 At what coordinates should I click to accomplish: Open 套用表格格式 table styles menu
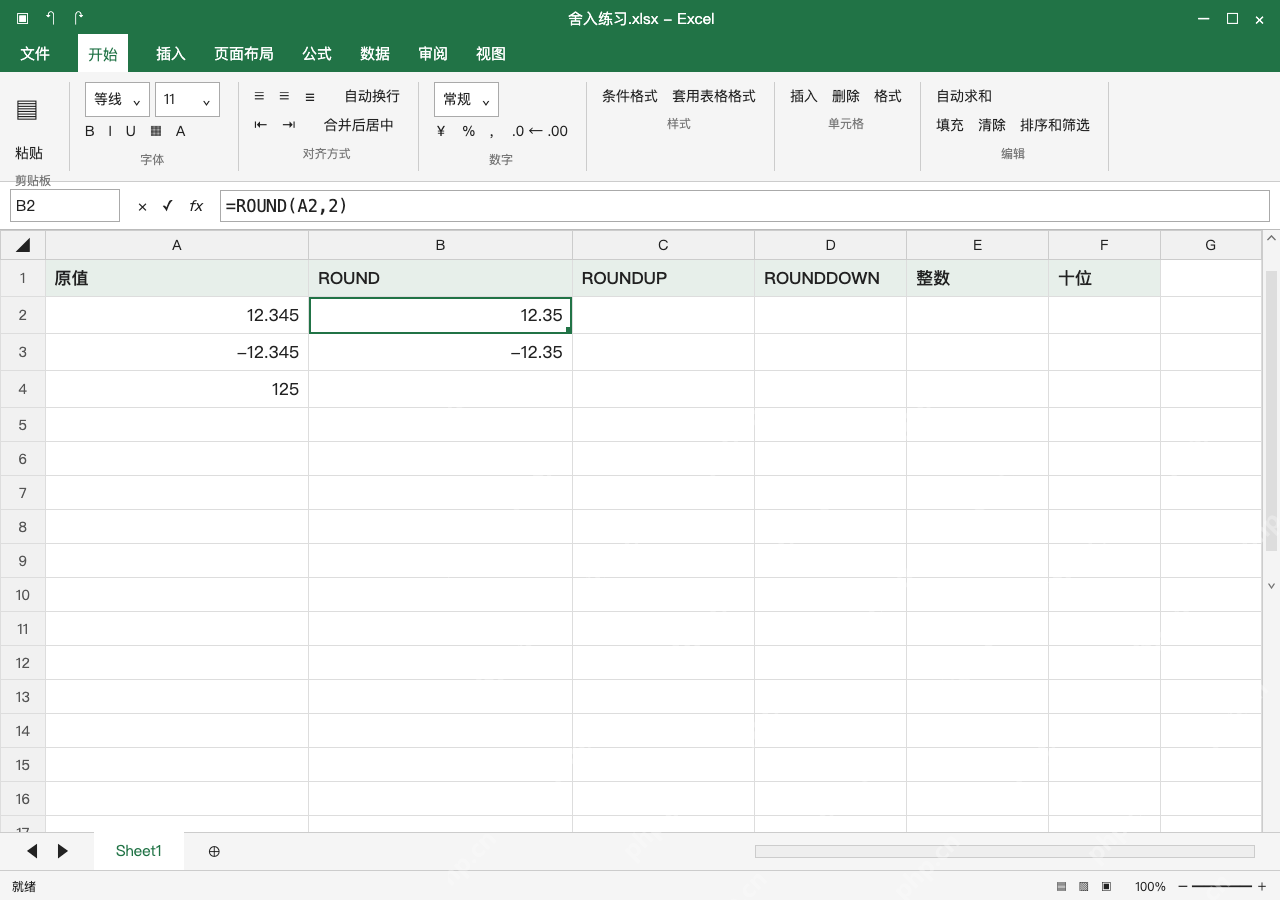pyautogui.click(x=714, y=96)
